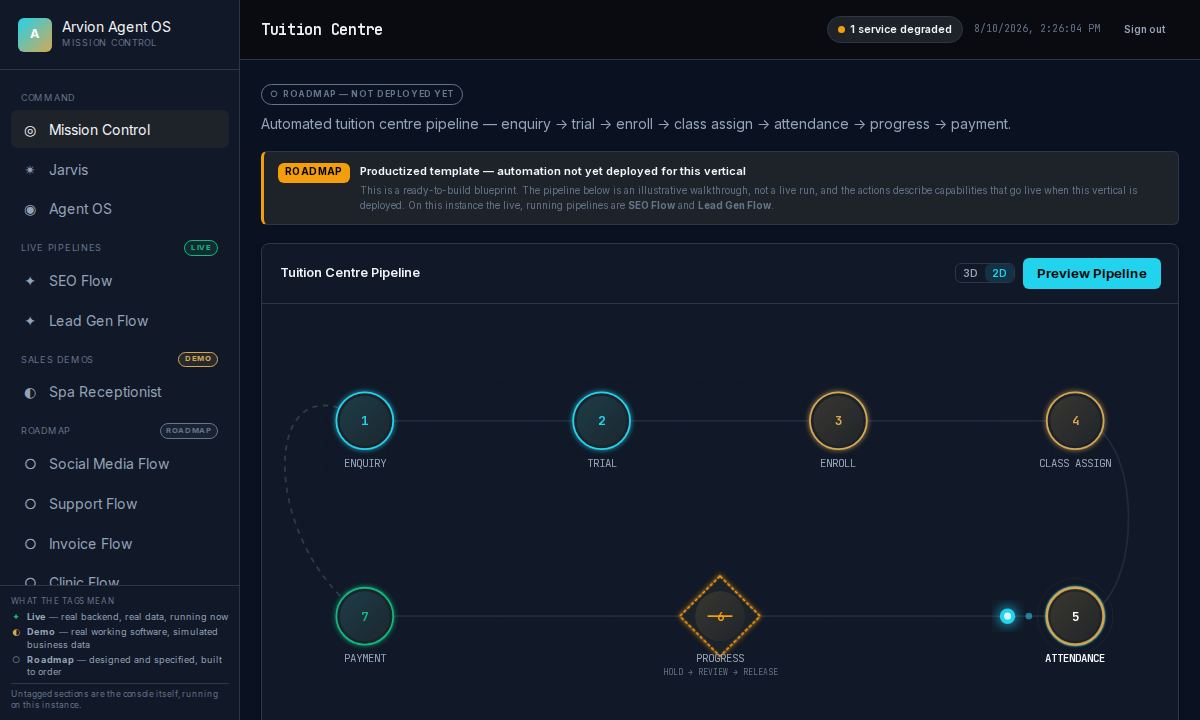Image resolution: width=1200 pixels, height=720 pixels.
Task: Click the ATTENDANCE node label
Action: point(1075,658)
